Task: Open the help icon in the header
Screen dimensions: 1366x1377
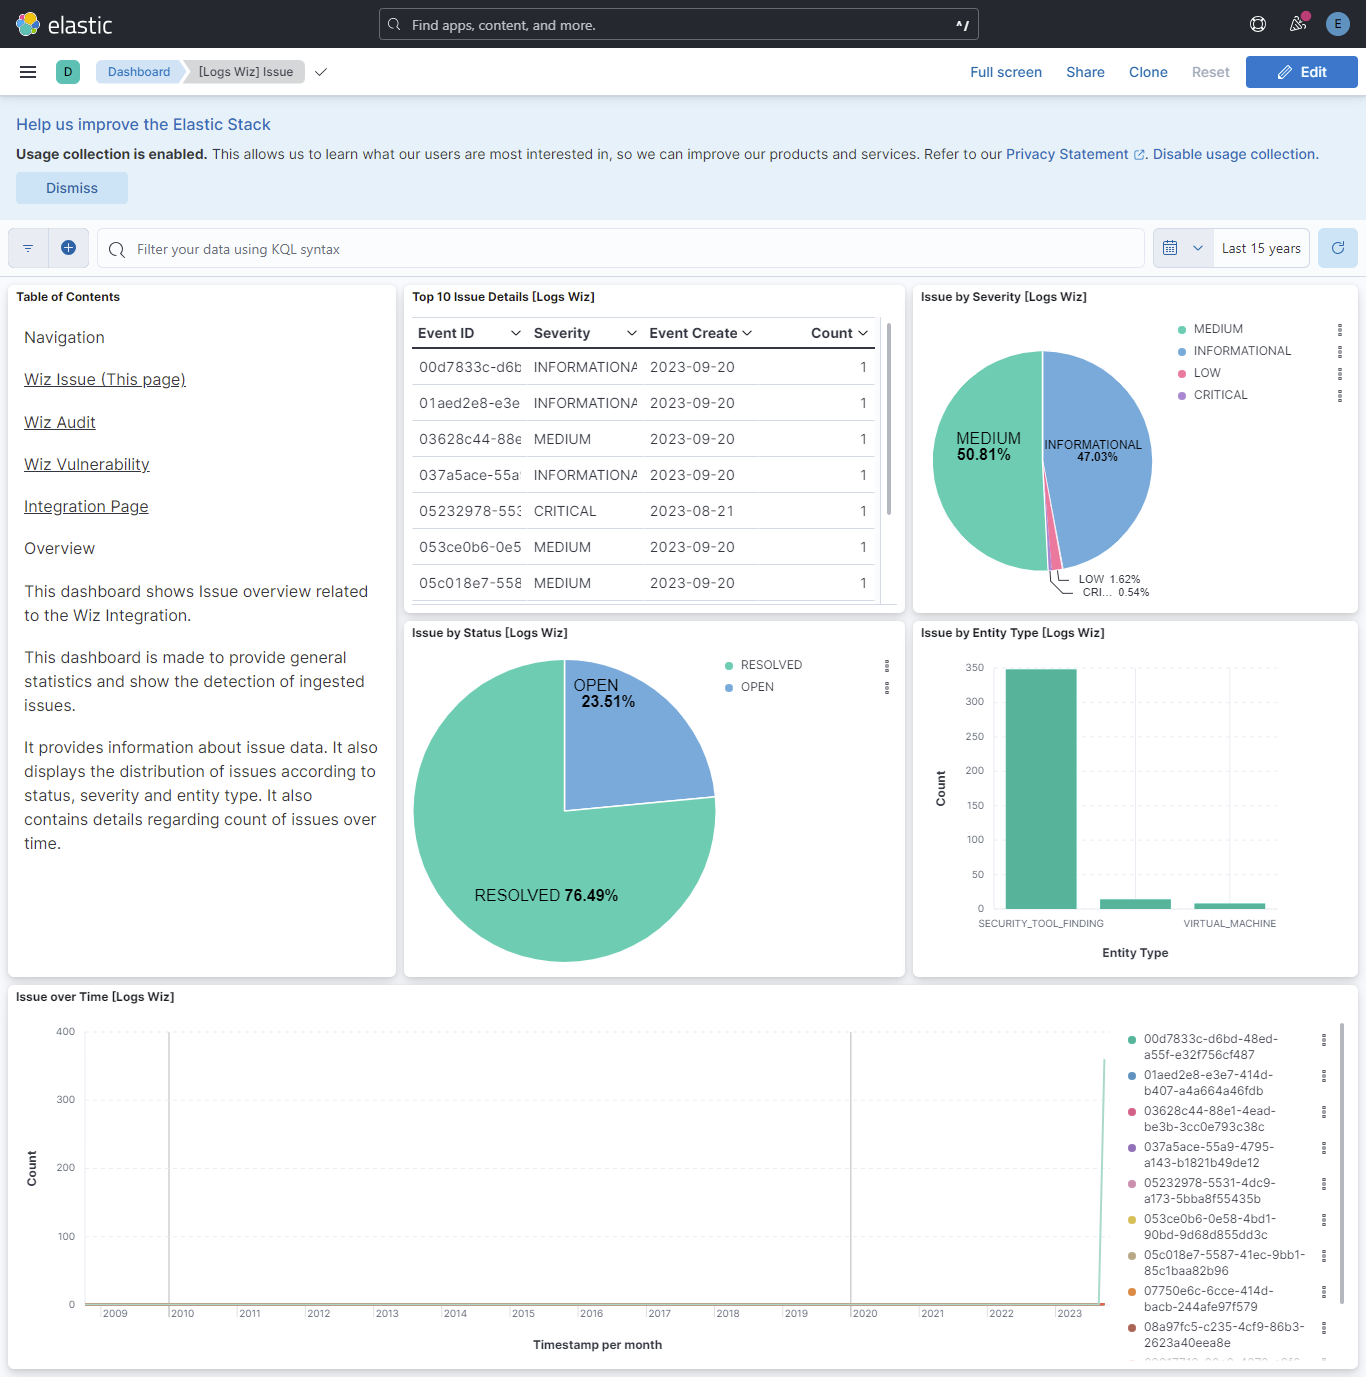Action: 1257,23
